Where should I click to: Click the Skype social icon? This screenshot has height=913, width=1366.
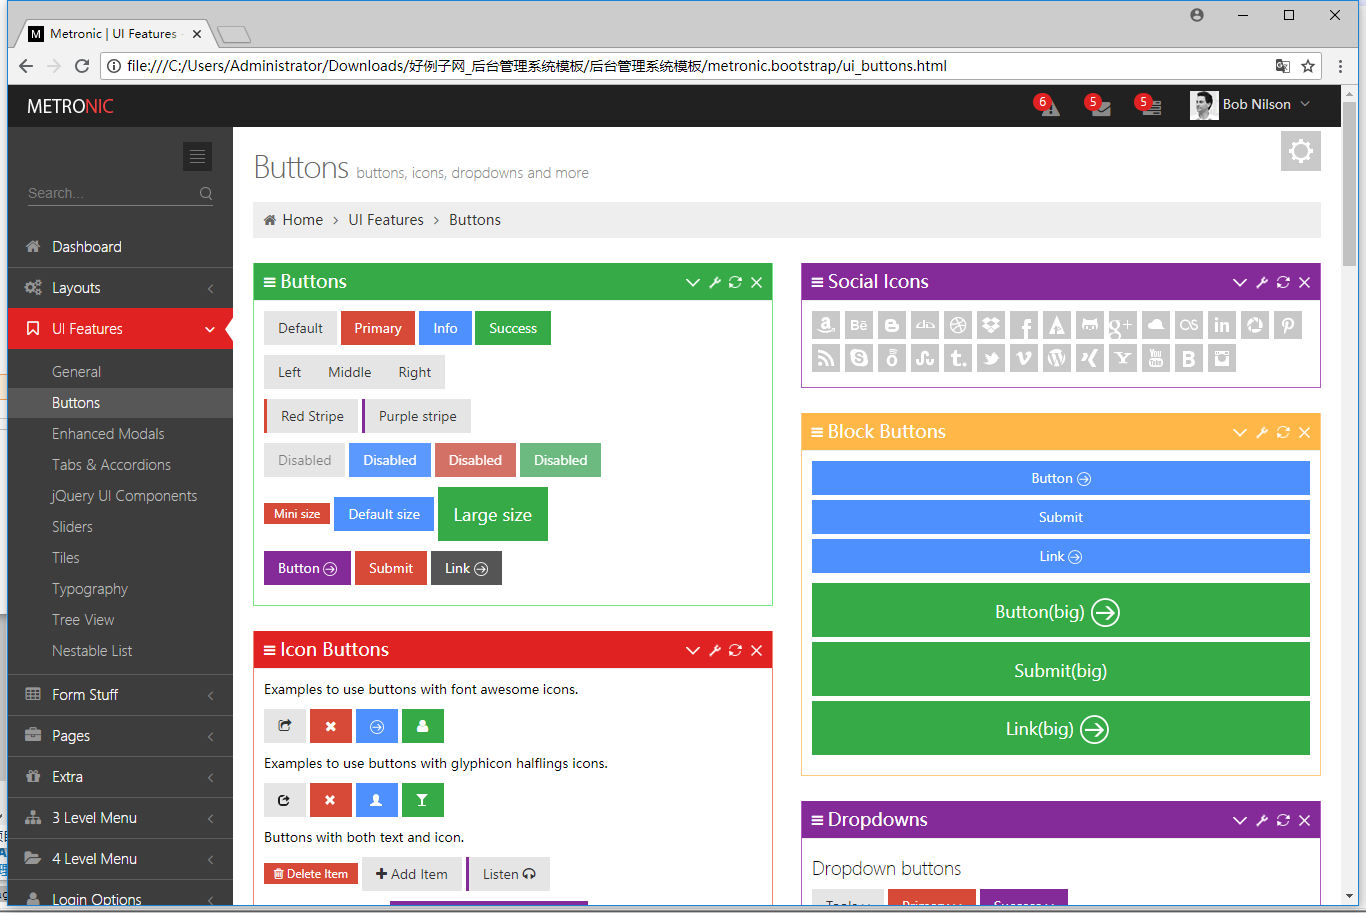point(859,358)
